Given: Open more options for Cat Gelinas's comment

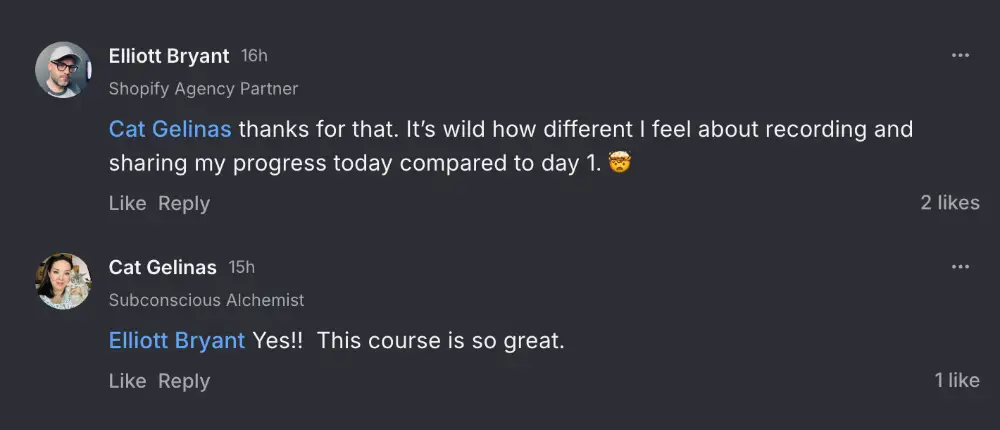Looking at the screenshot, I should [960, 267].
